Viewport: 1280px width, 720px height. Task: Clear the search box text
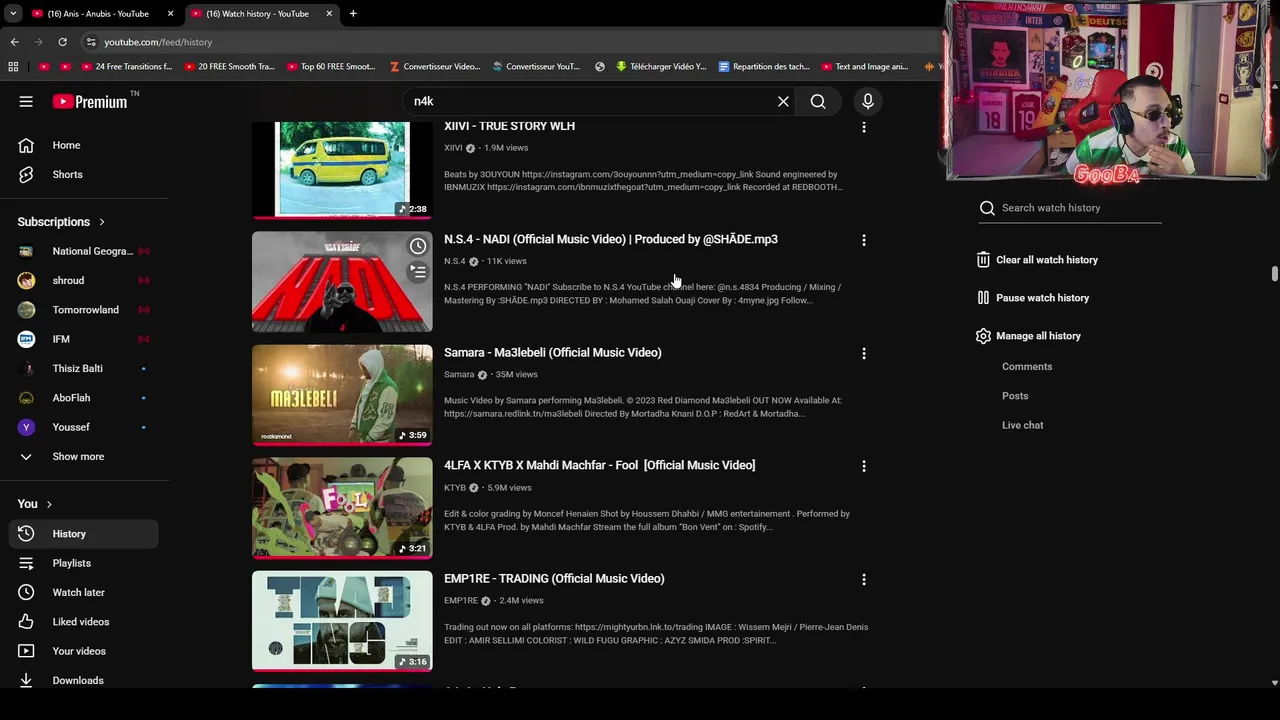pyautogui.click(x=783, y=101)
